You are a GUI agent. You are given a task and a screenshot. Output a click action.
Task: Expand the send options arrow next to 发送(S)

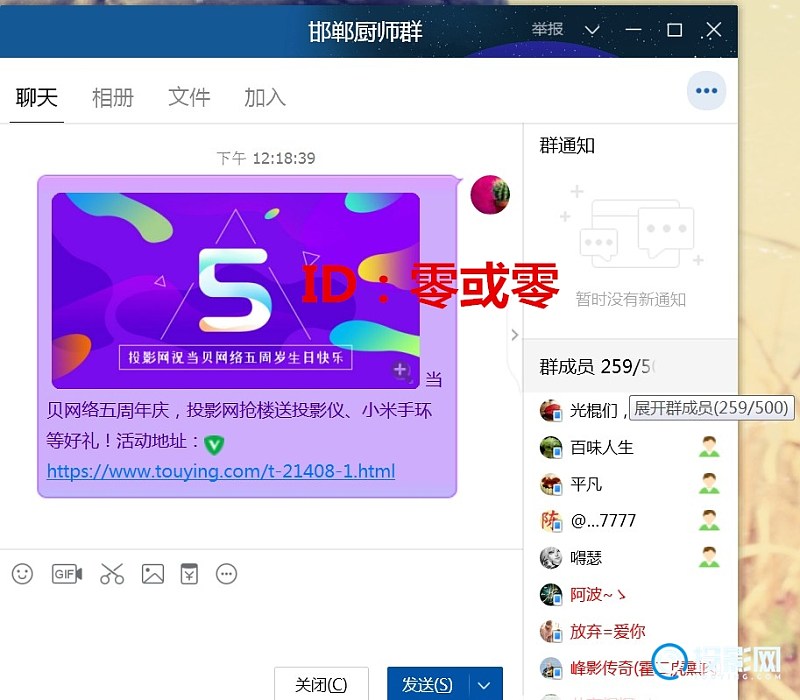pyautogui.click(x=484, y=685)
